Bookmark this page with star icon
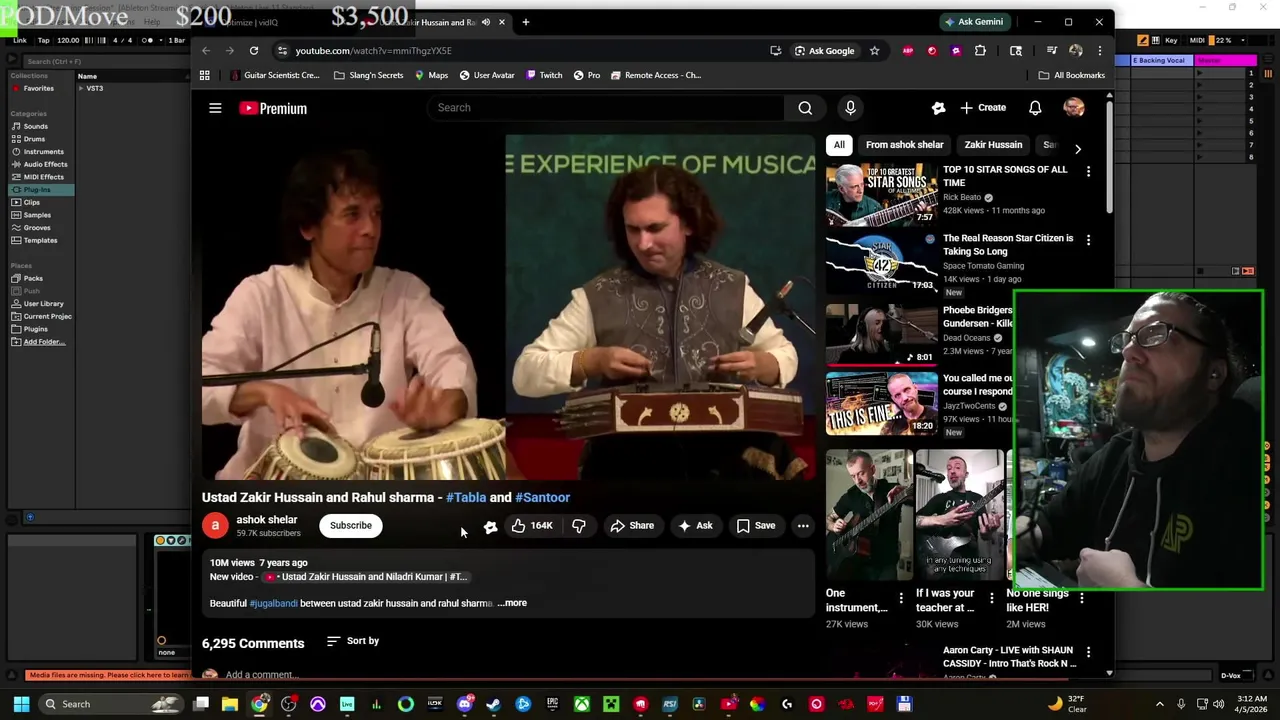Viewport: 1280px width, 720px height. [874, 51]
